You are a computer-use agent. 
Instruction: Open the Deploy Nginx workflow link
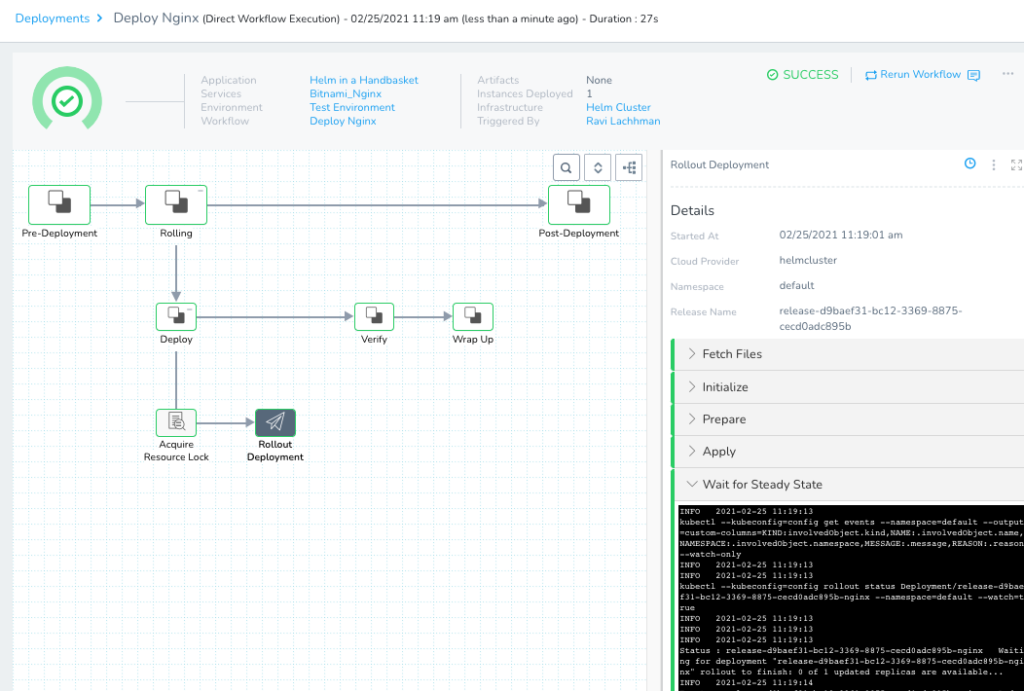click(343, 121)
